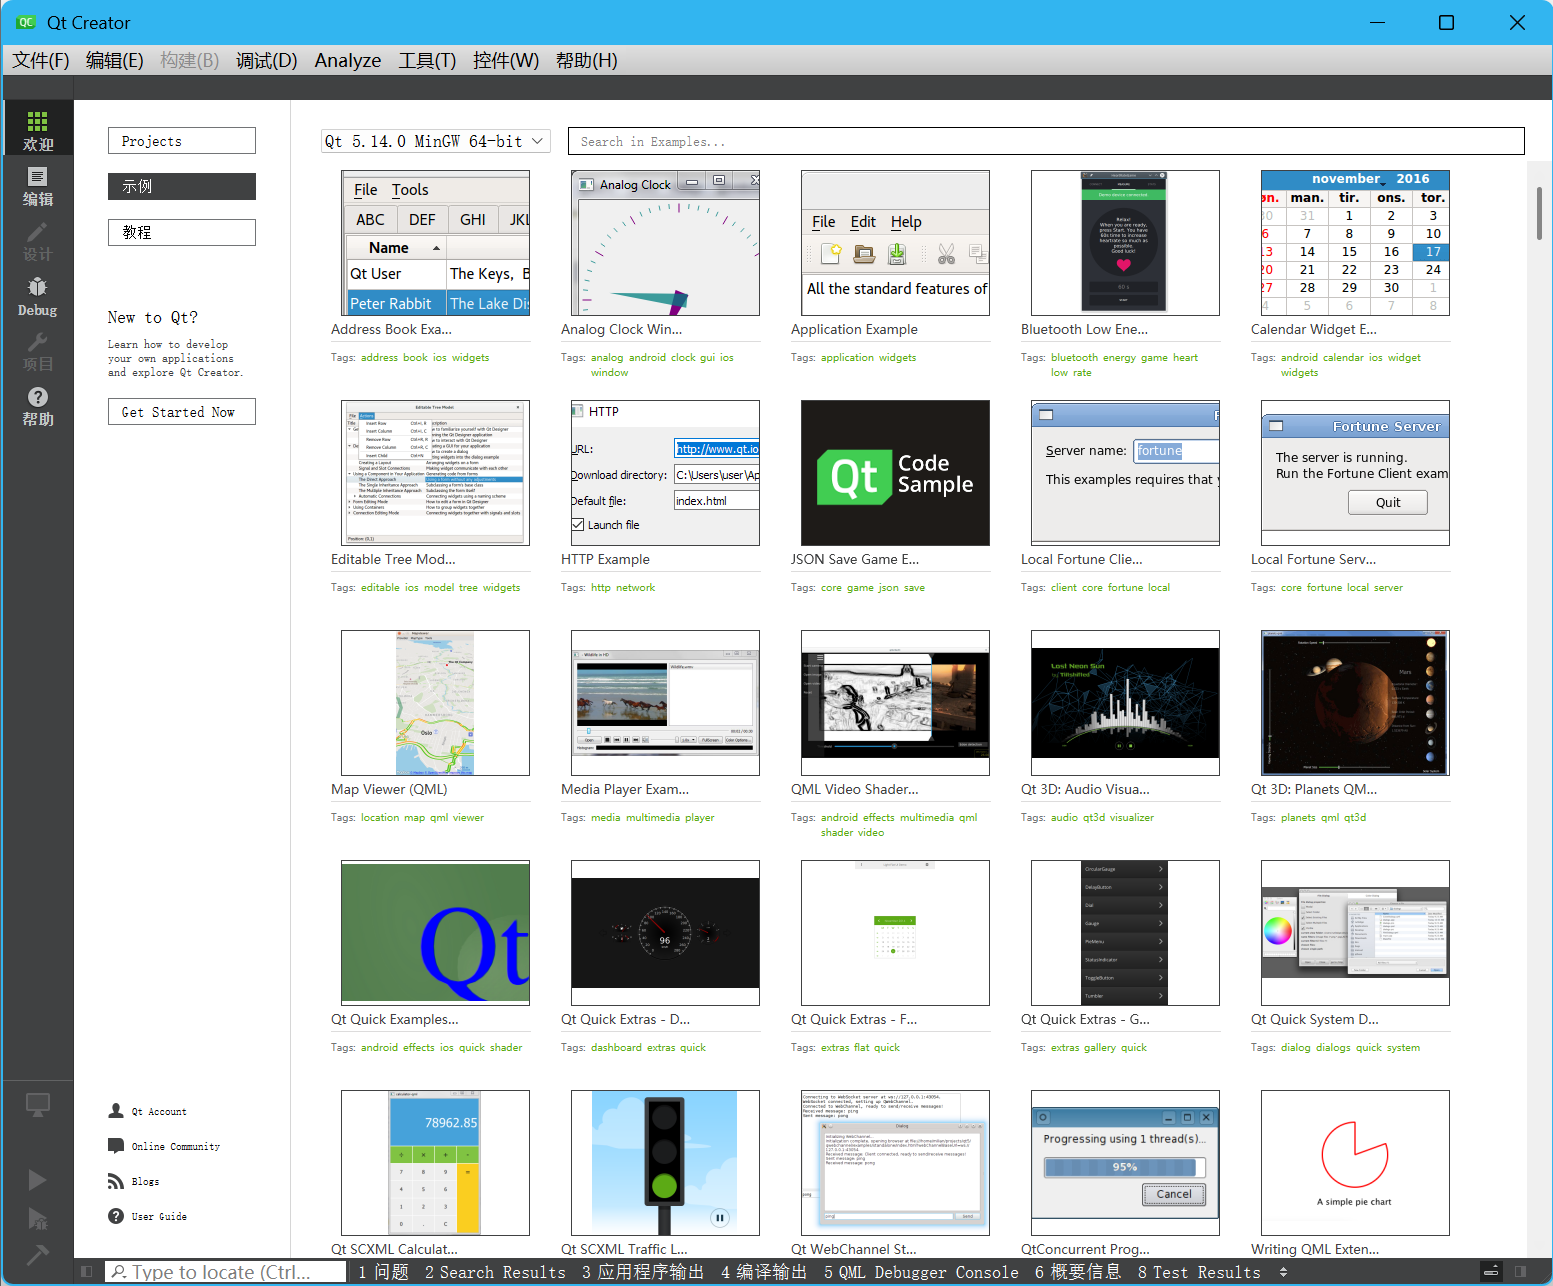Image resolution: width=1553 pixels, height=1286 pixels.
Task: Open the 5 QML Debugger Console pane
Action: coord(921,1272)
